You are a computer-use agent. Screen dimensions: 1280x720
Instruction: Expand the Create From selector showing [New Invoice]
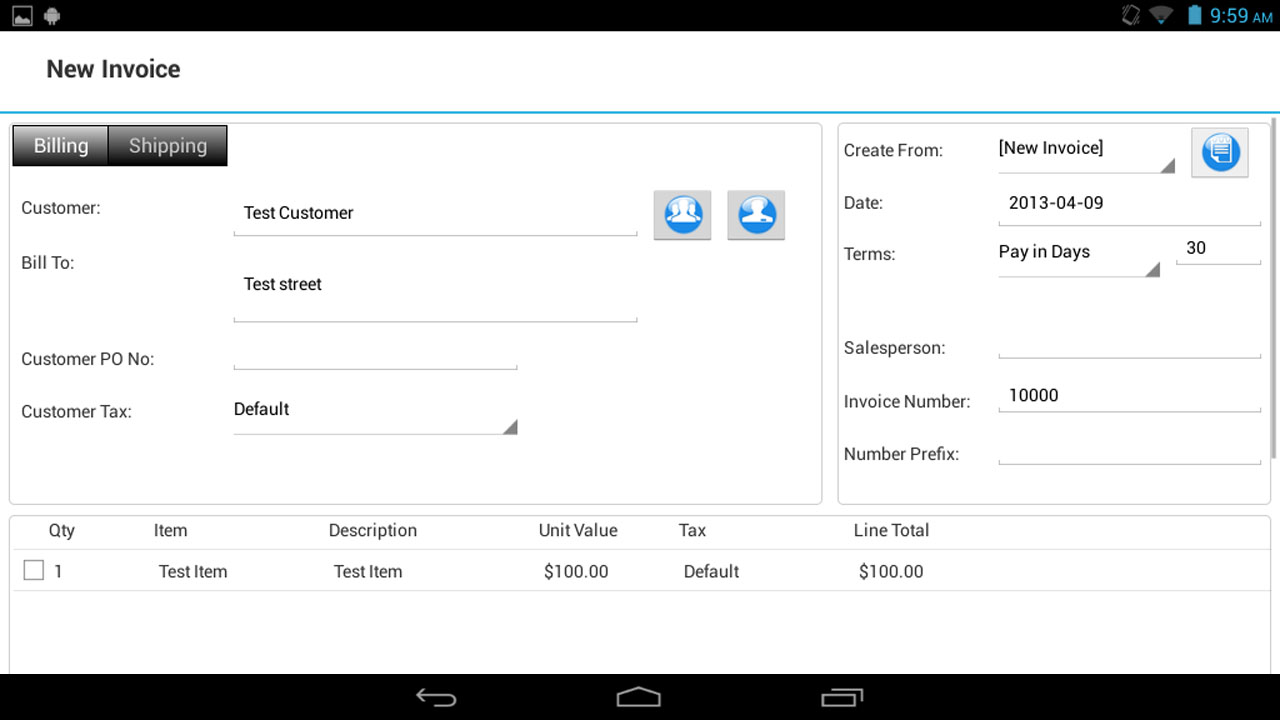(x=1086, y=150)
